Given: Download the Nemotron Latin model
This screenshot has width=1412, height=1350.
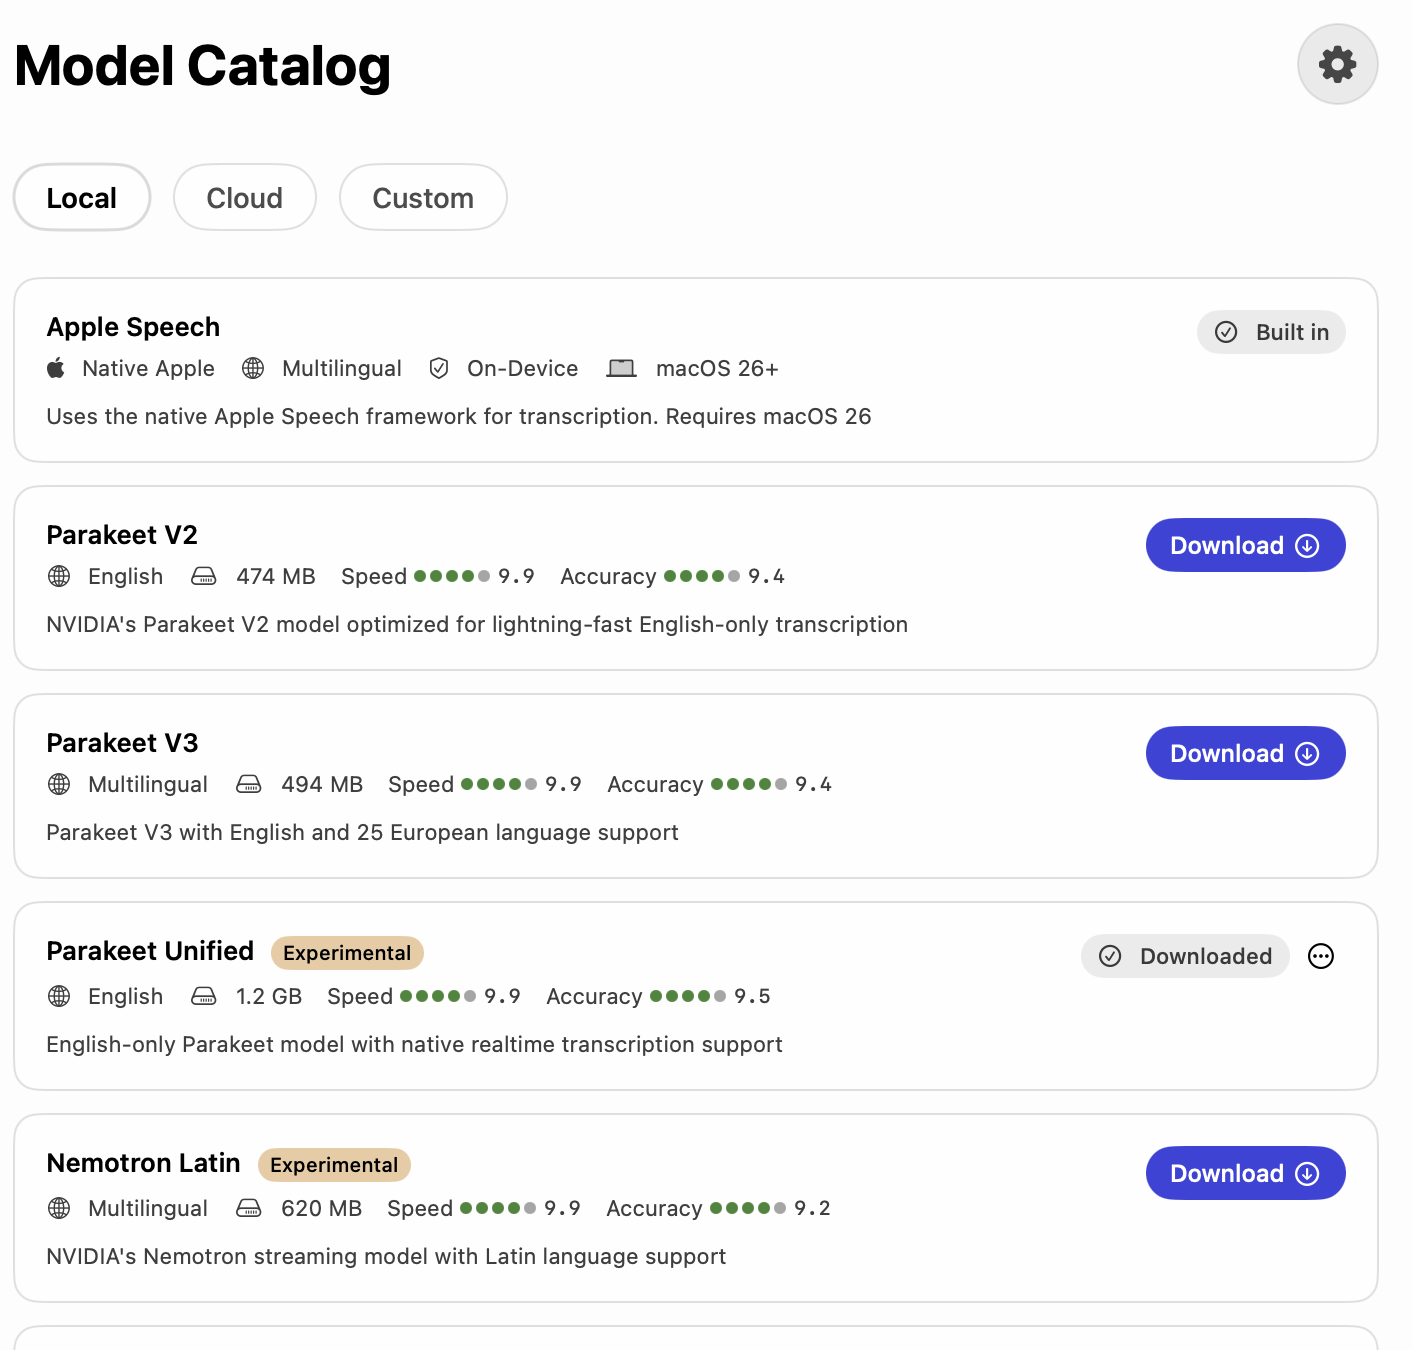Looking at the screenshot, I should 1245,1173.
